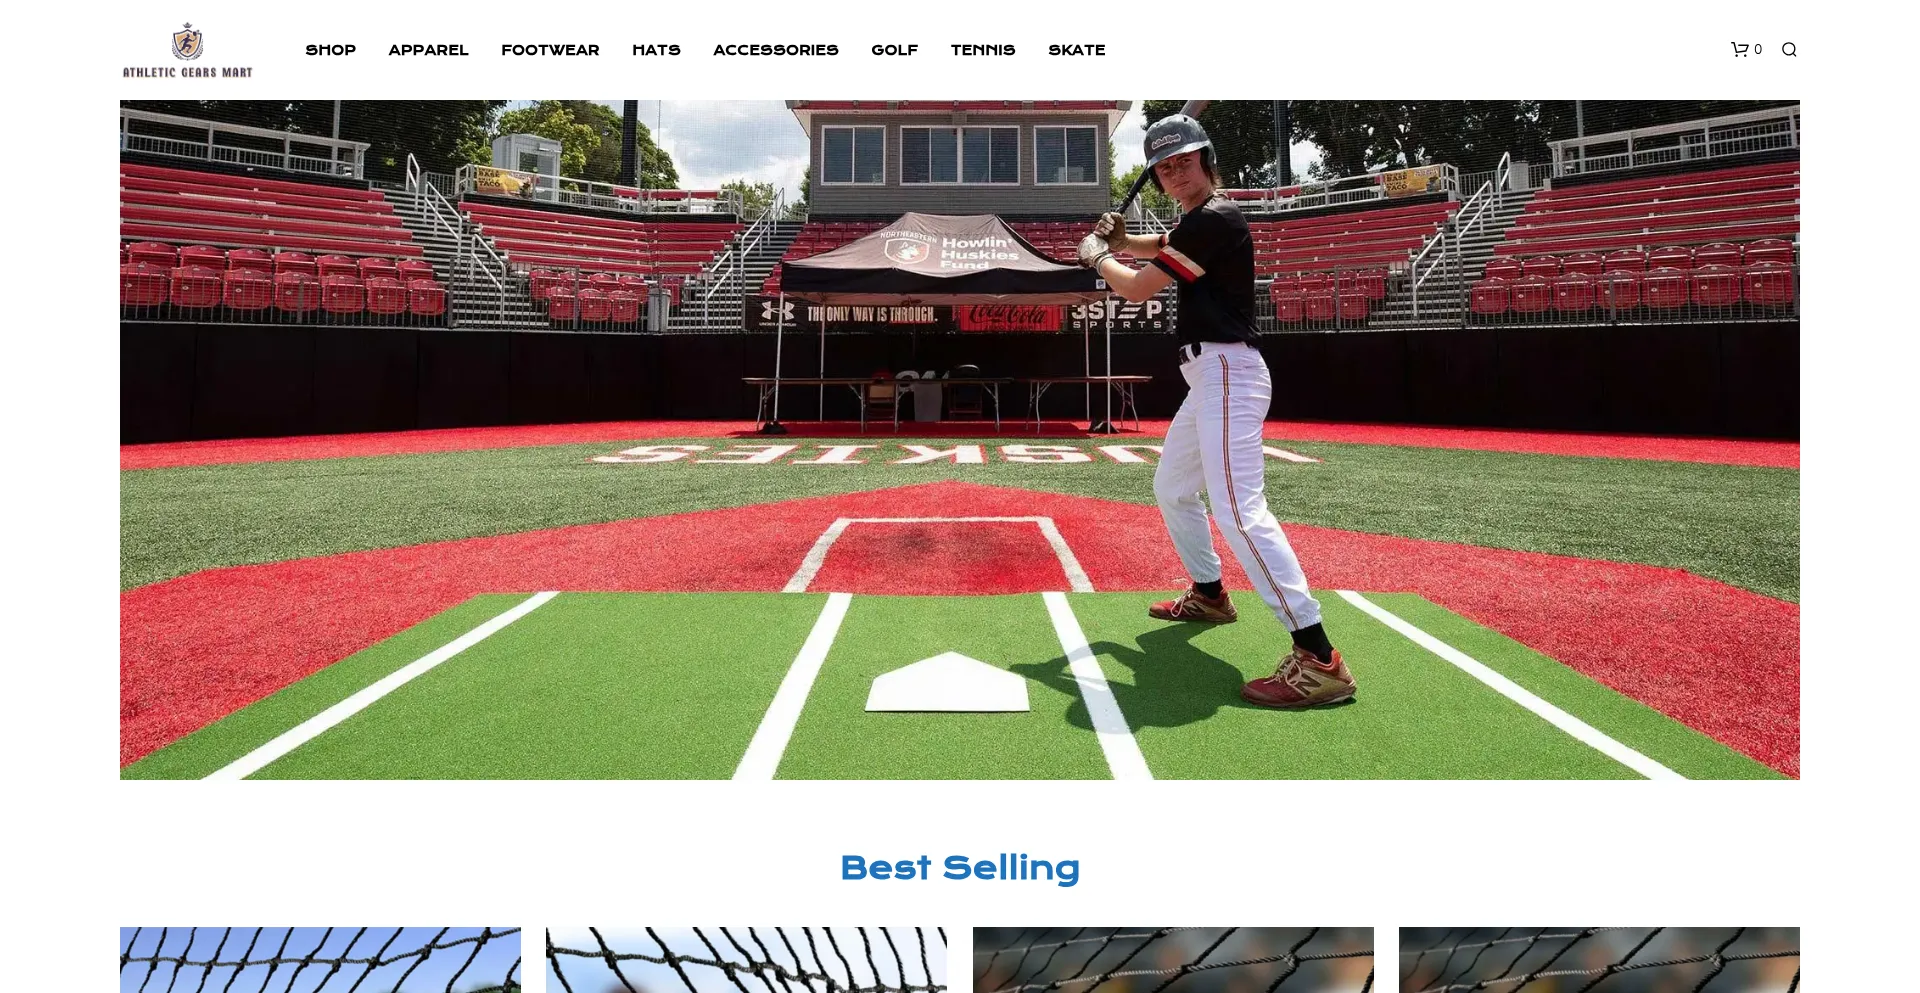Image resolution: width=1920 pixels, height=993 pixels.
Task: Open the Tennis category
Action: (983, 50)
